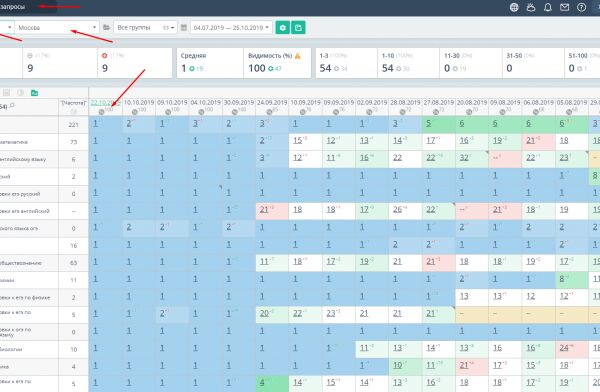The image size is (600, 392).
Task: Open the 04.07.2019 — 25.10.2019 date range
Action: tap(231, 28)
